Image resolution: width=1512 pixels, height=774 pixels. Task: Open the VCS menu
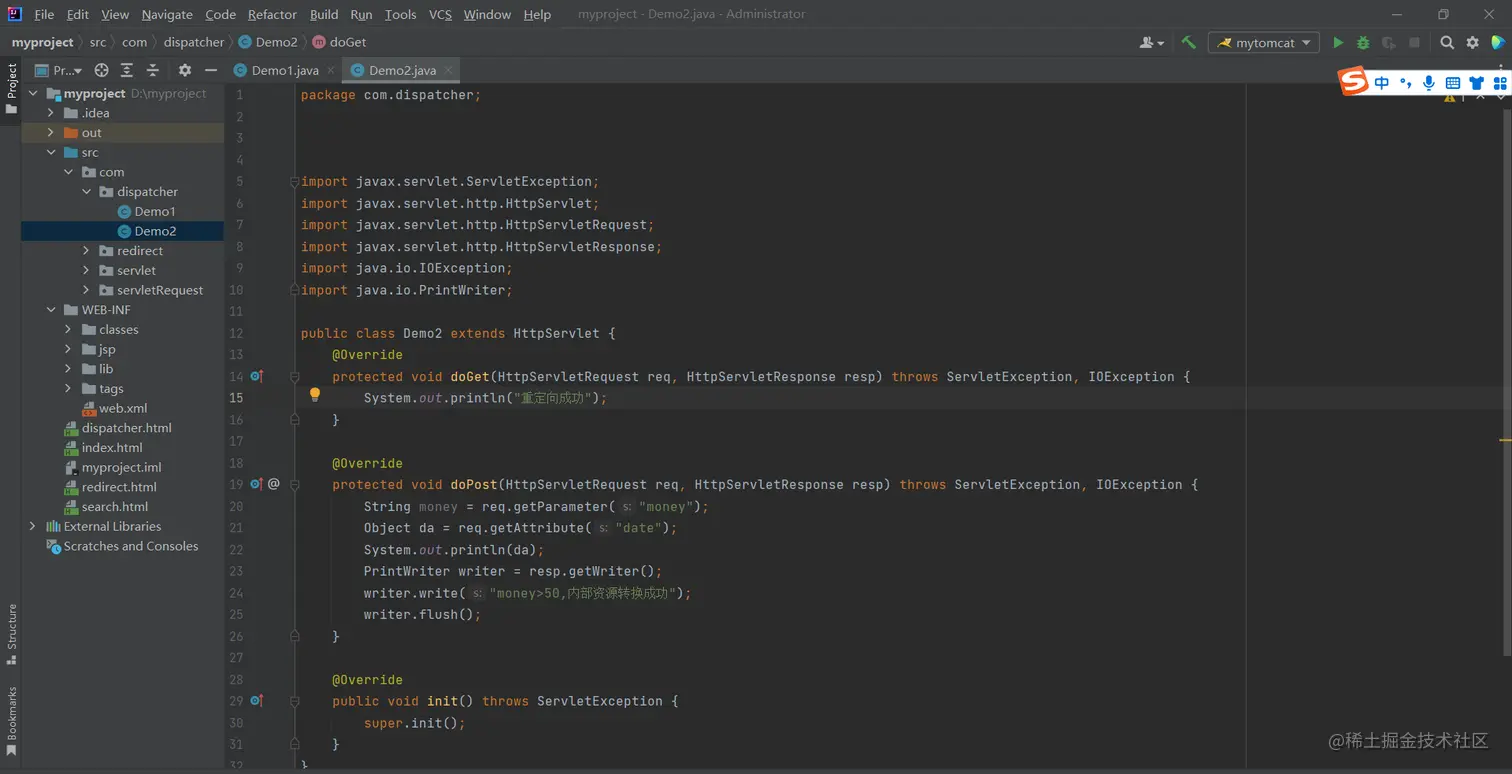click(440, 14)
